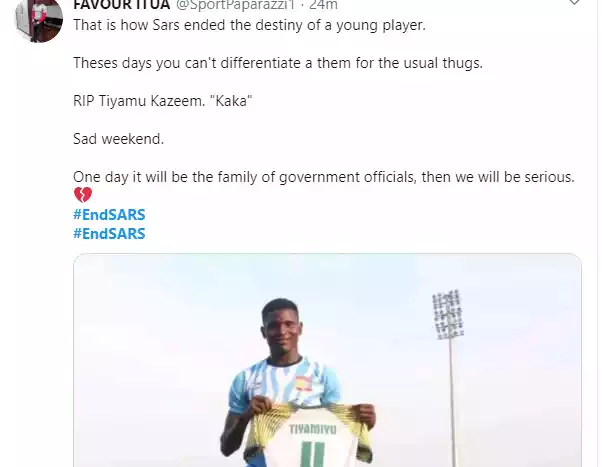Click the green number 11 on jersey

[x=313, y=454]
